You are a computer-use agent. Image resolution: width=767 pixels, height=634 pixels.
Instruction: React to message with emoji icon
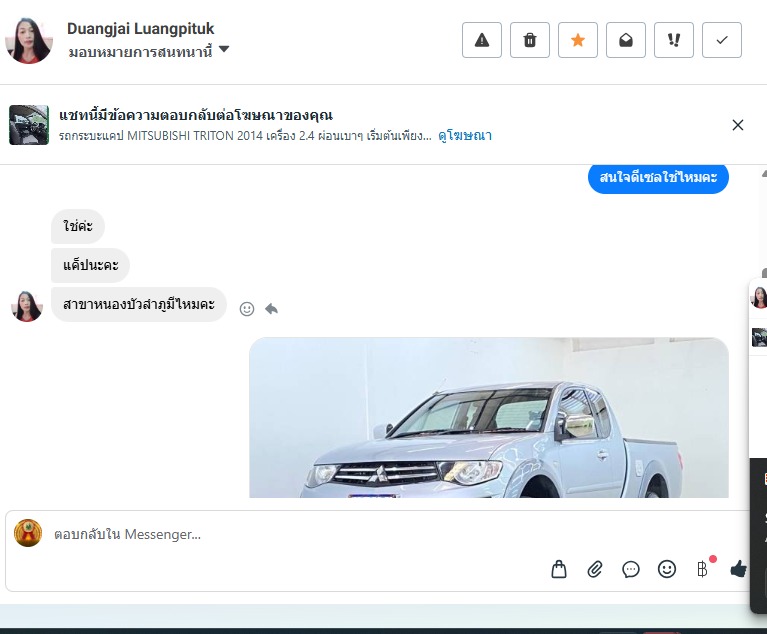pyautogui.click(x=247, y=309)
